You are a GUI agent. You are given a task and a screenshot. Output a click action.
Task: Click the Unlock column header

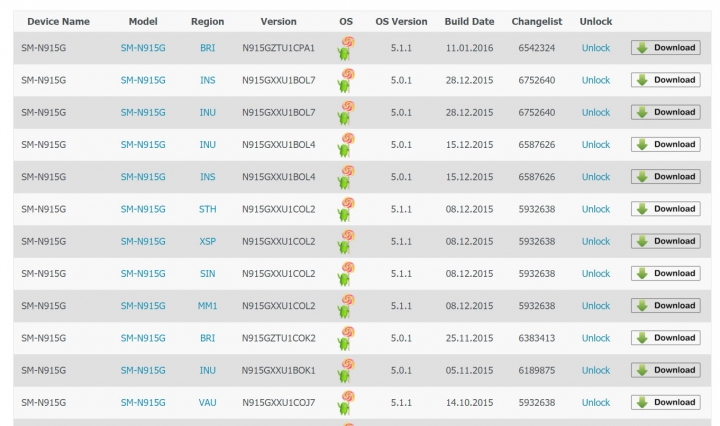coord(596,22)
